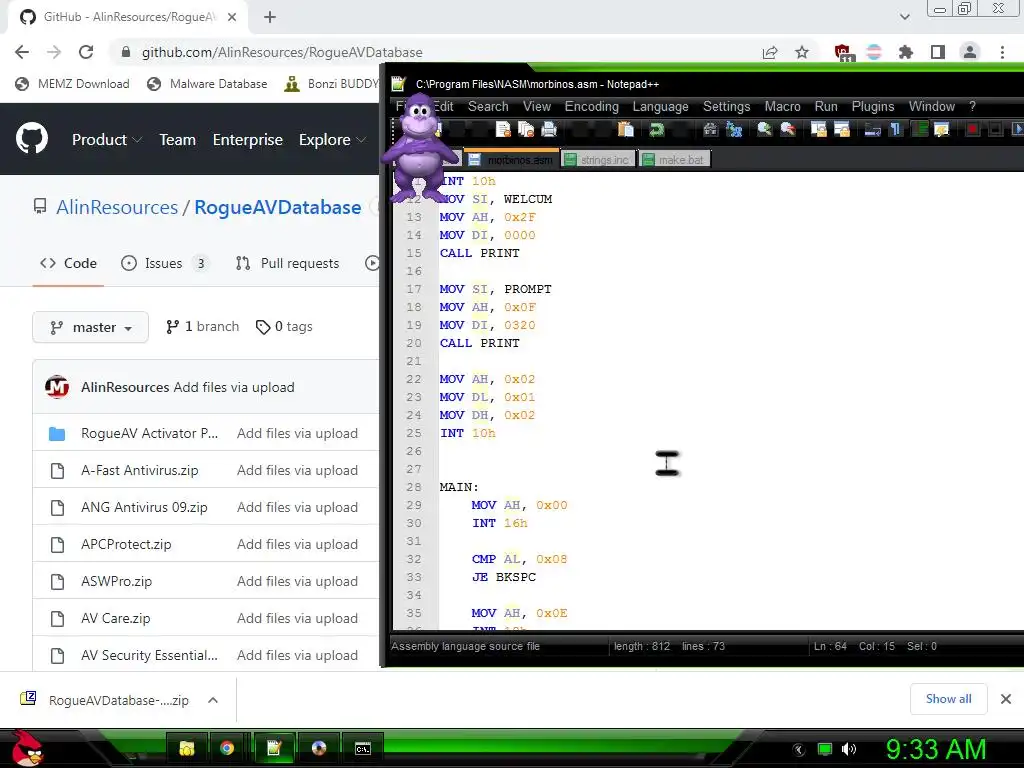This screenshot has width=1024, height=768.
Task: Switch to the make.bat tab
Action: click(x=675, y=159)
